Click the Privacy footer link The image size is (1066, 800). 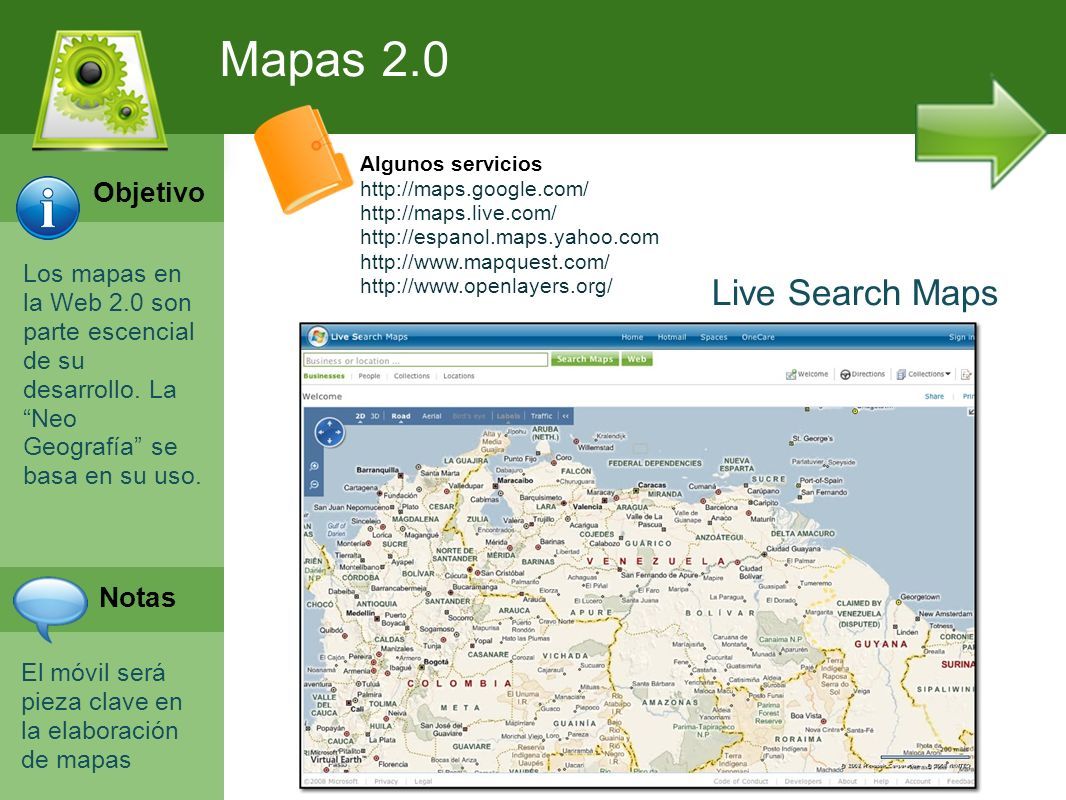386,782
